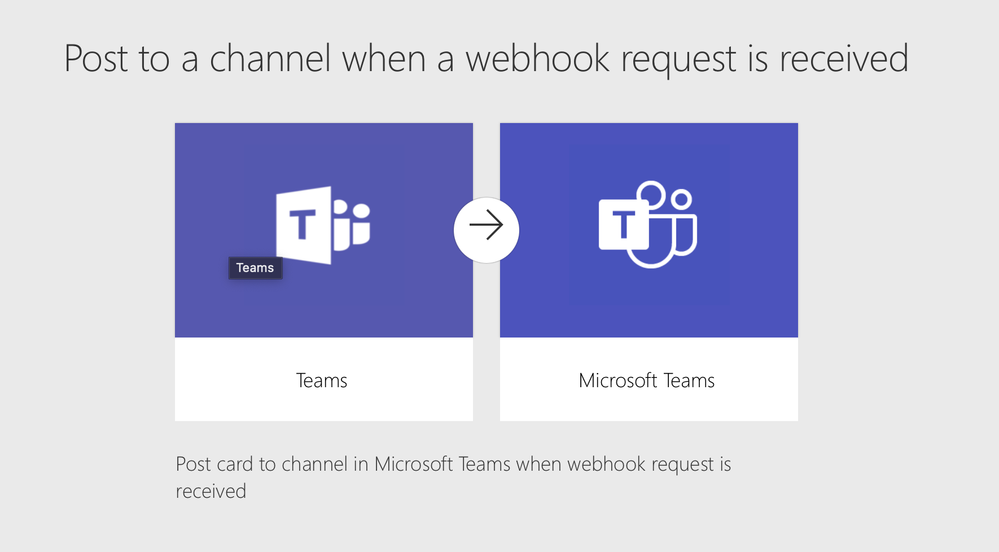Image resolution: width=999 pixels, height=552 pixels.
Task: Click the word received in the description
Action: click(211, 491)
